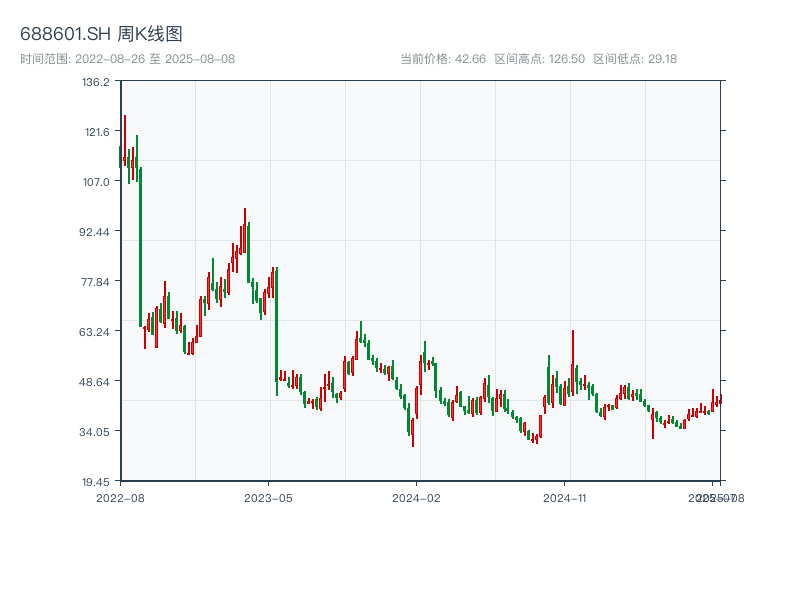This screenshot has height=600, width=800.
Task: Click the y-axis label 92.44
Action: tap(94, 232)
